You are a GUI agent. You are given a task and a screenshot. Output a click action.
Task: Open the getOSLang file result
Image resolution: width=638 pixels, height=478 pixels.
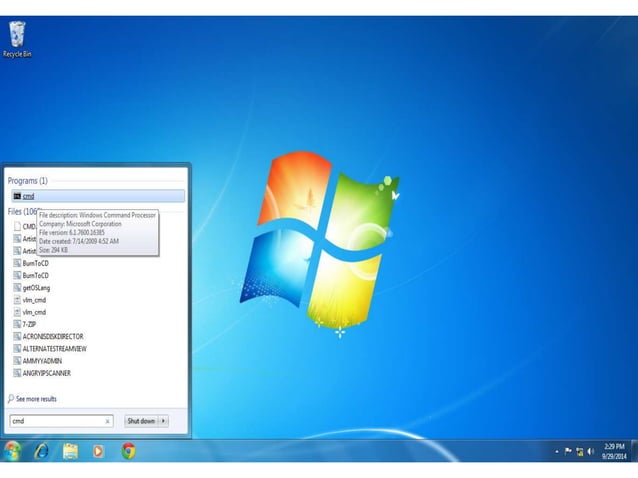(x=32, y=288)
